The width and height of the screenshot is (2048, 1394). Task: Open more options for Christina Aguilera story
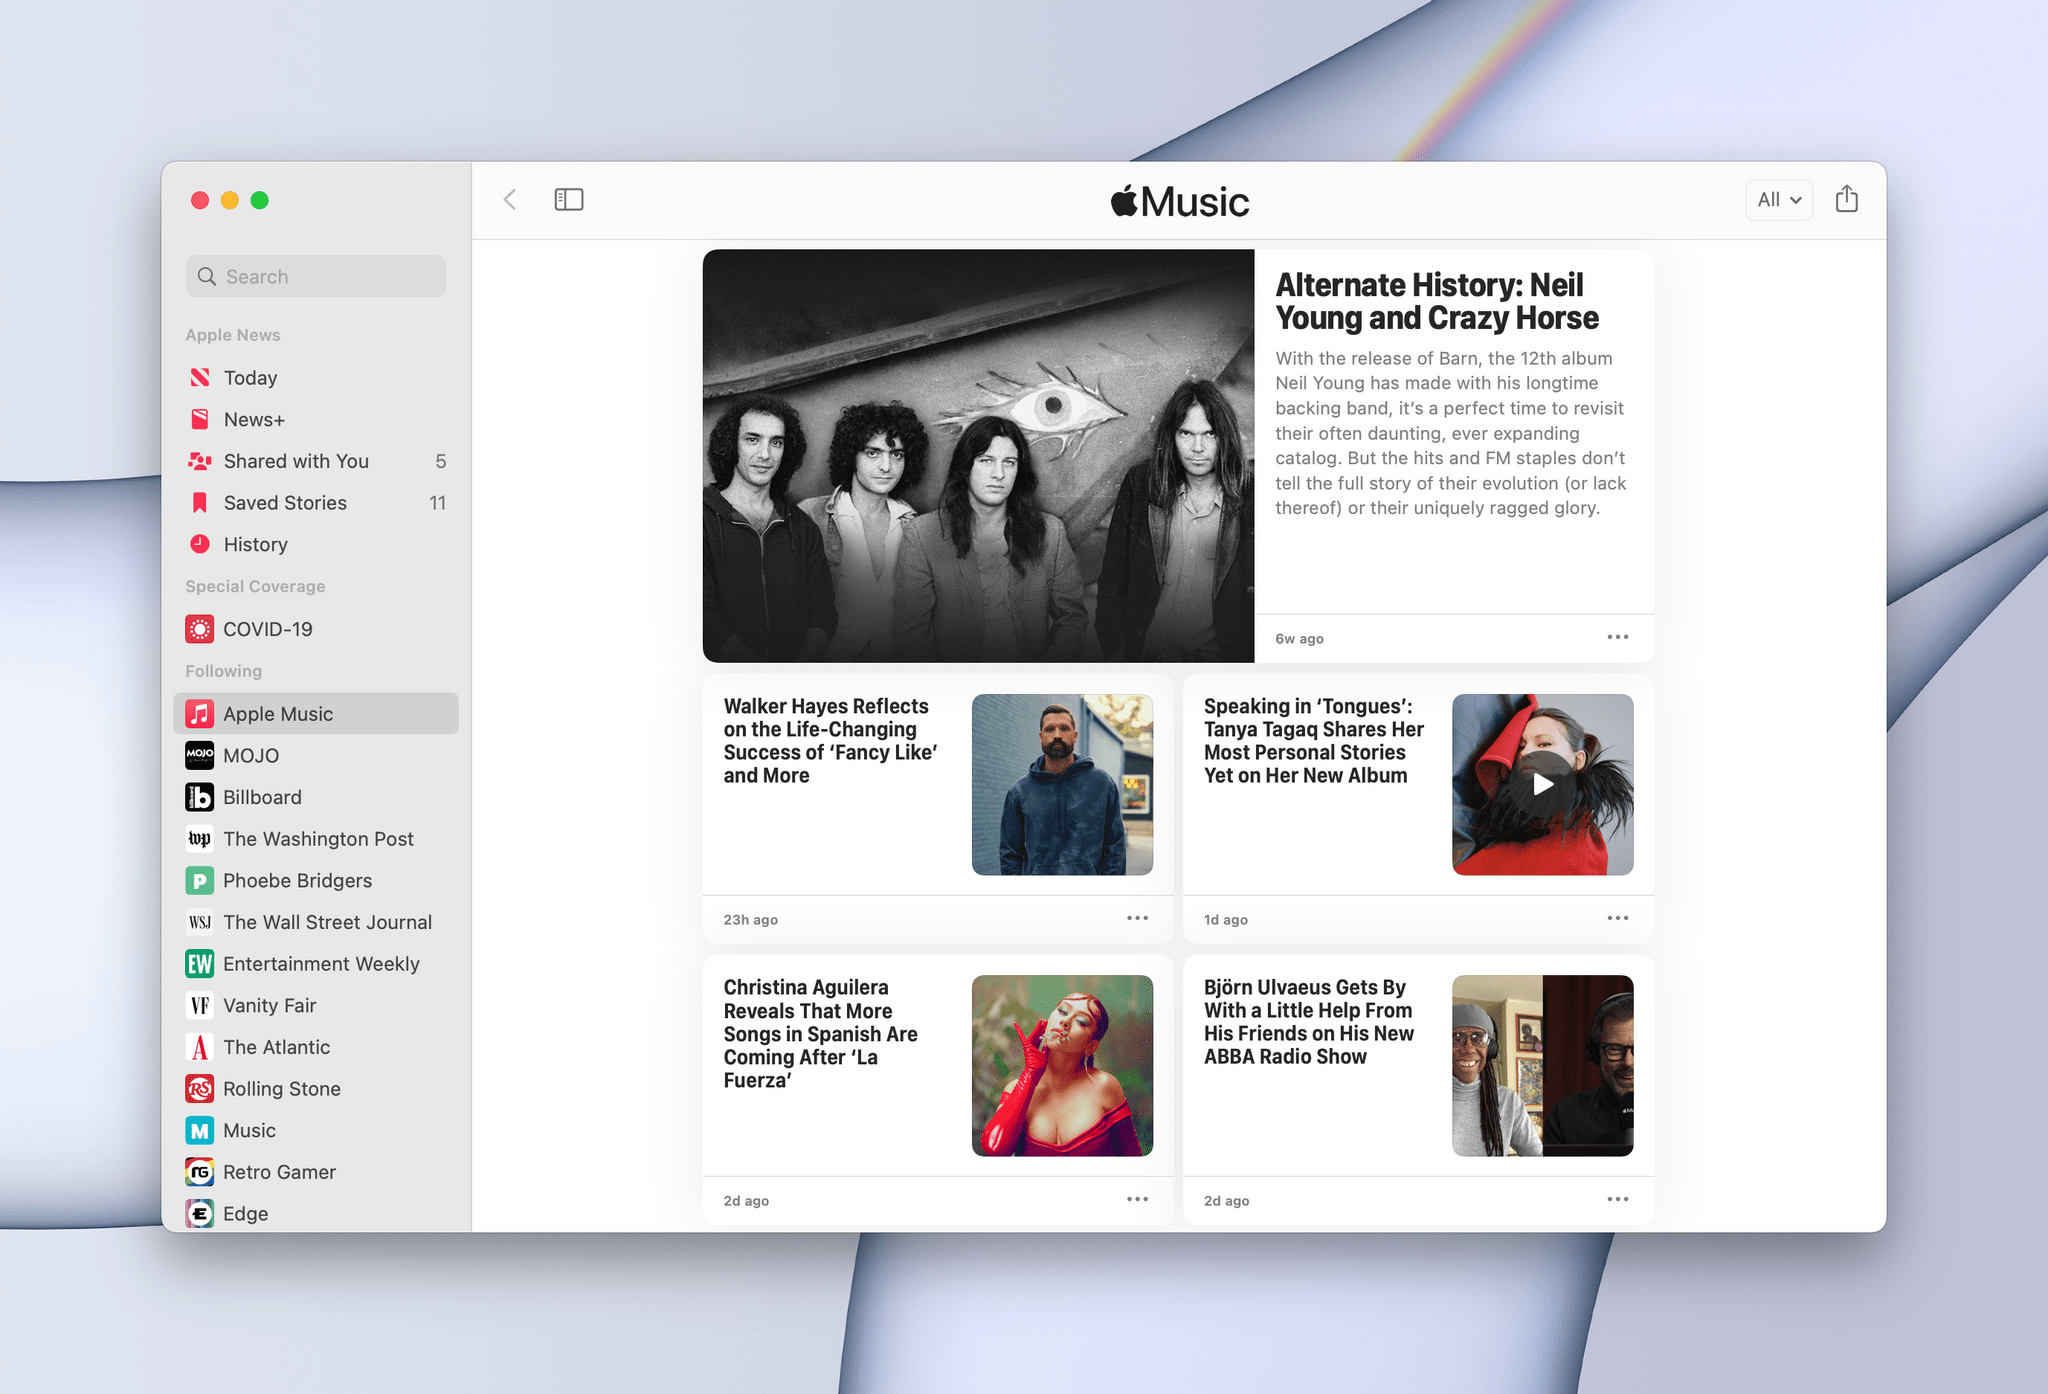coord(1137,1199)
